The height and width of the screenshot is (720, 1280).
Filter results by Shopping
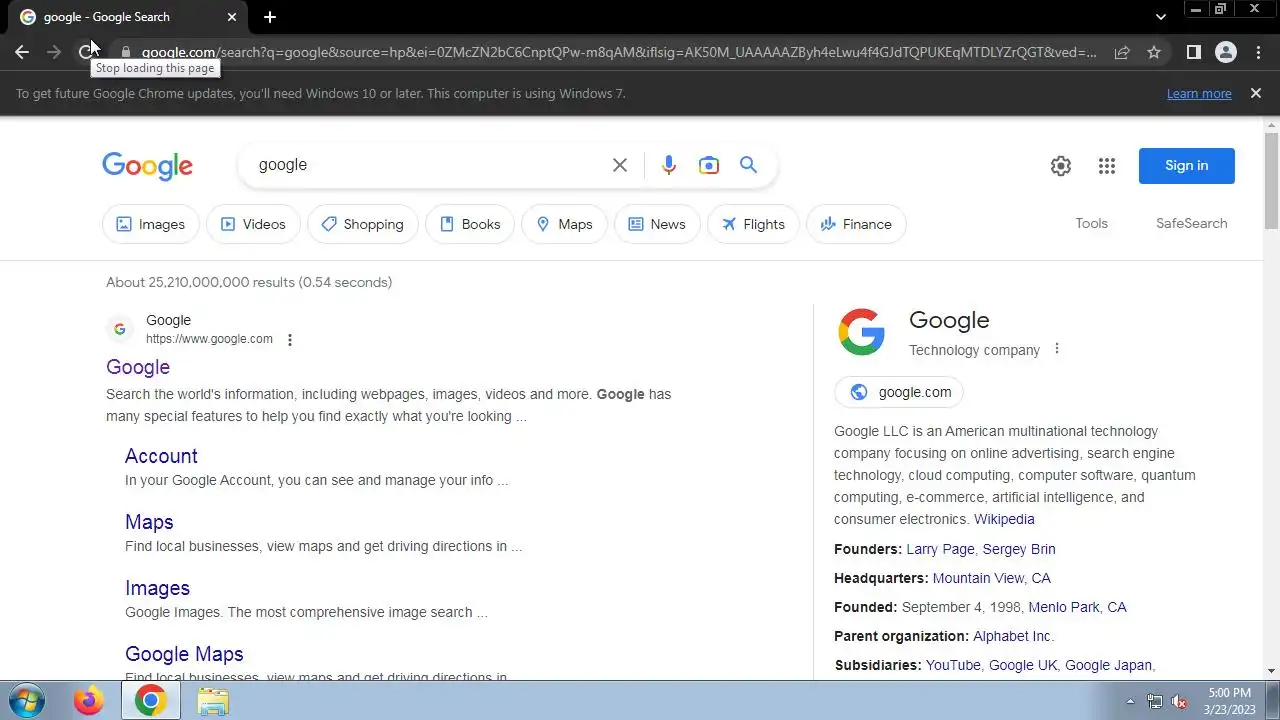coord(363,224)
